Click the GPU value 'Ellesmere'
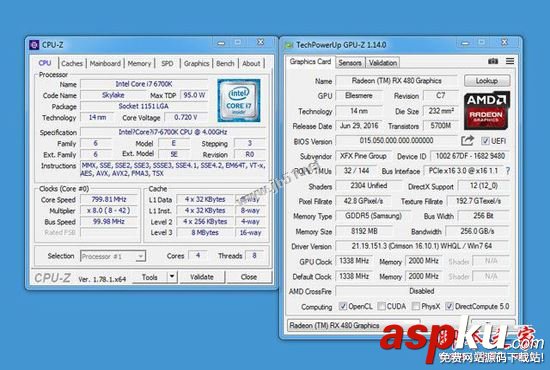The image size is (550, 370). tap(359, 96)
